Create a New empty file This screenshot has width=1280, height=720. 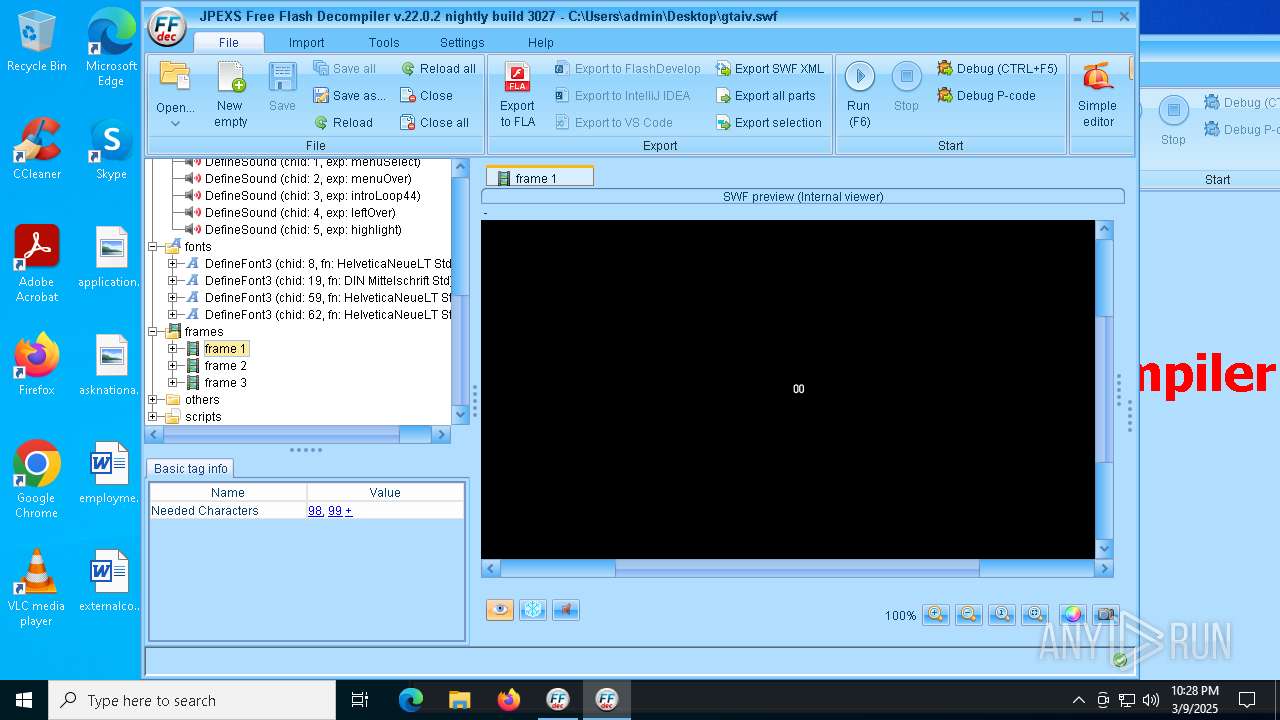[x=230, y=95]
